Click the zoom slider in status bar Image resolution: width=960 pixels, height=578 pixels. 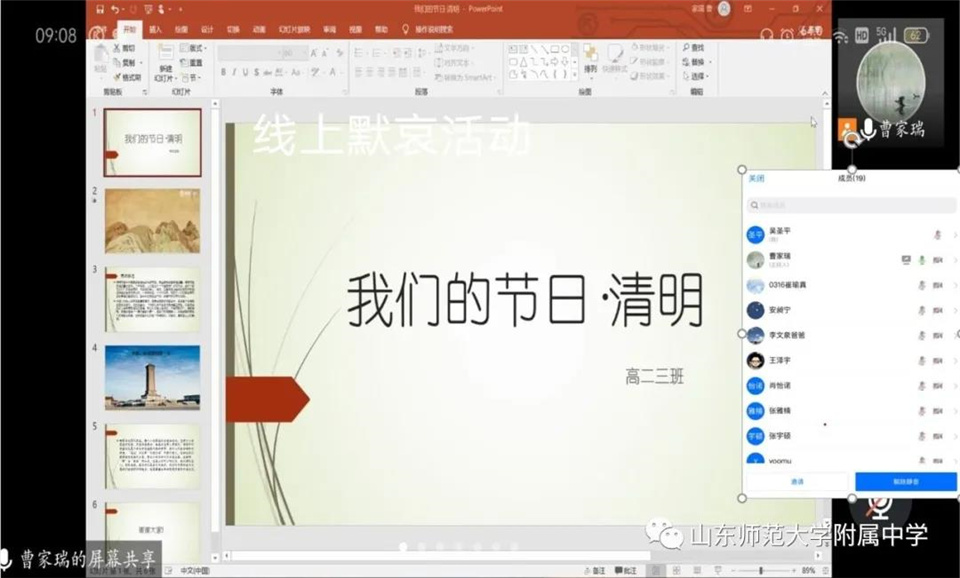762,571
